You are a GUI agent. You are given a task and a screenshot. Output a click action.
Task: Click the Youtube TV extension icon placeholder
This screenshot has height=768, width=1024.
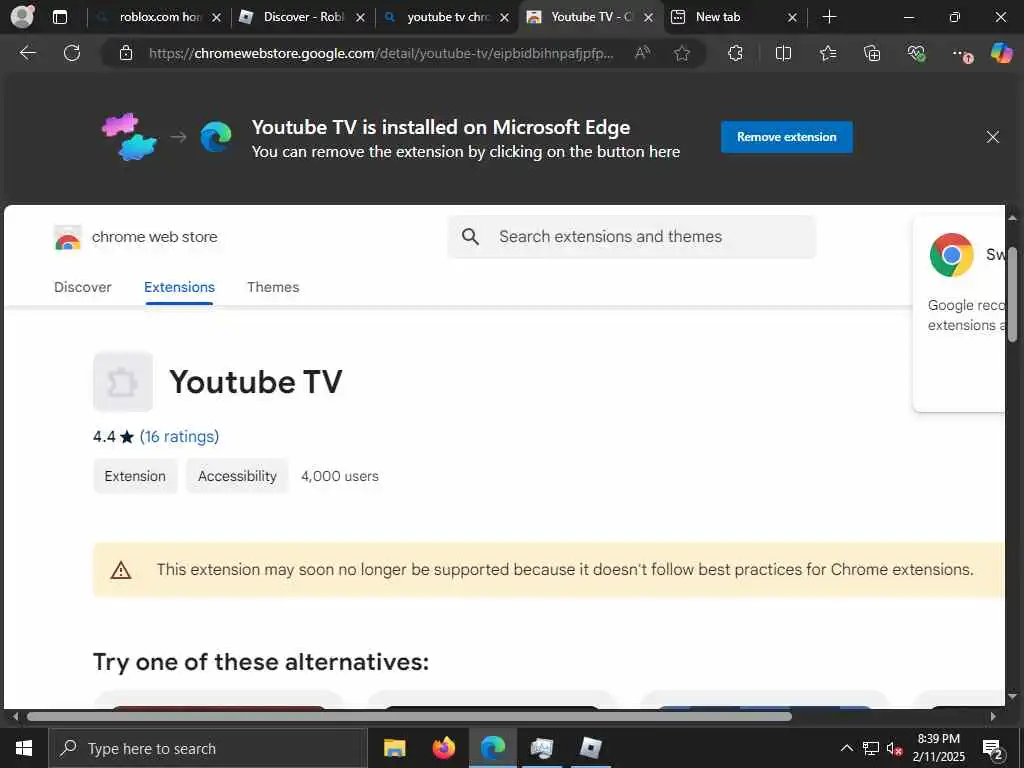click(123, 381)
